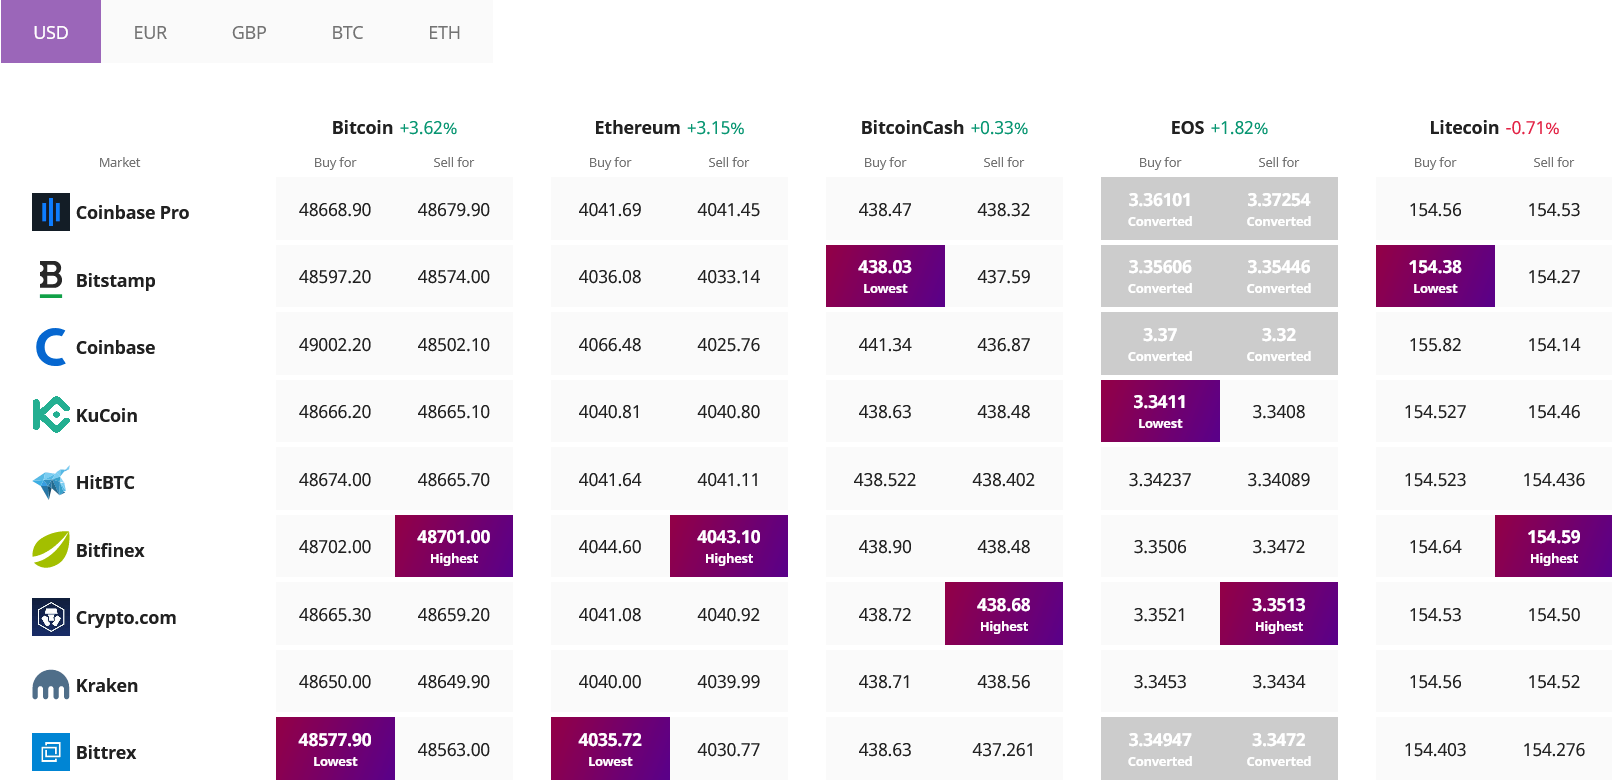Select Crypto.com highest EOS sell price 3.3513
The height and width of the screenshot is (784, 1612).
[1279, 613]
